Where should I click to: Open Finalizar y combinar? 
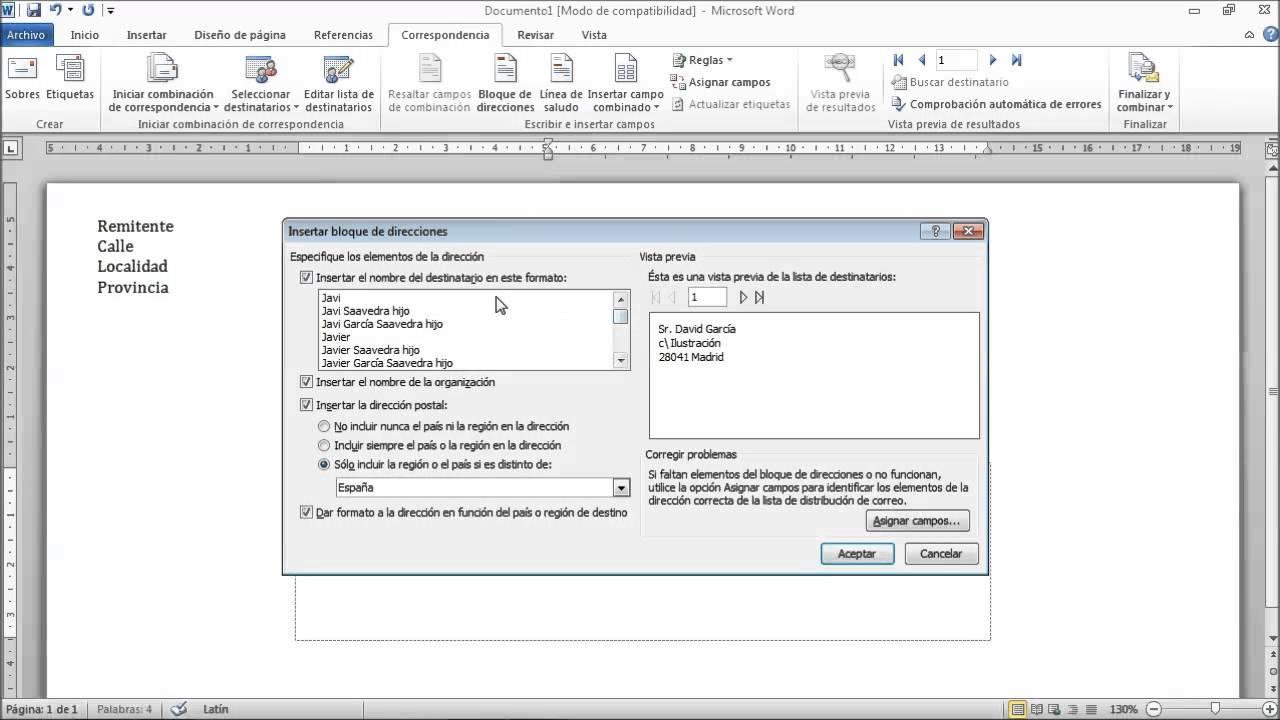[1143, 80]
